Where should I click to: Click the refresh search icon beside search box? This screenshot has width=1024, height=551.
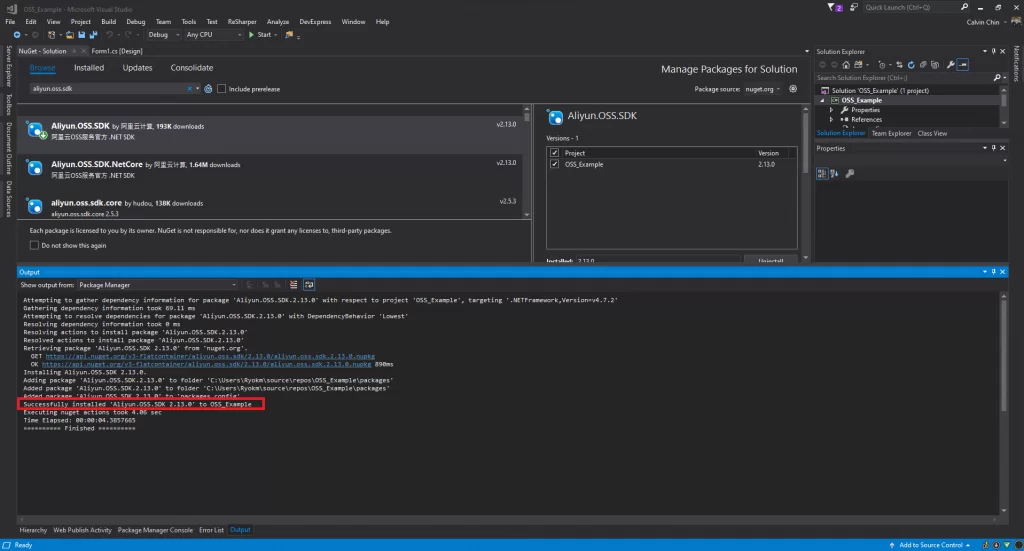[x=208, y=89]
